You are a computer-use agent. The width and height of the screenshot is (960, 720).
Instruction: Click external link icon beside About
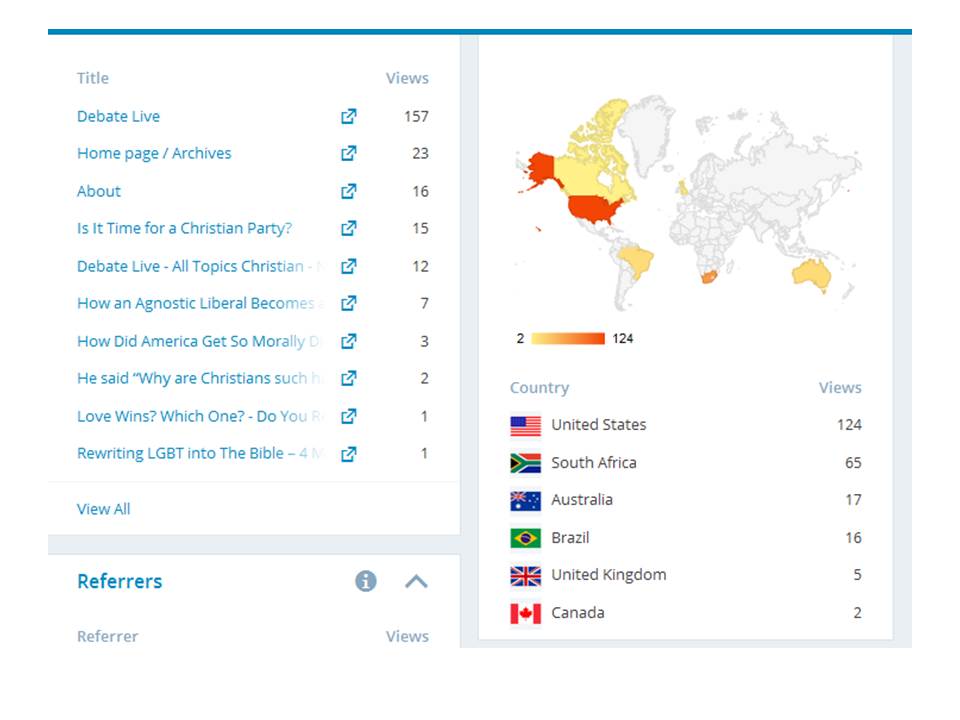coord(348,191)
